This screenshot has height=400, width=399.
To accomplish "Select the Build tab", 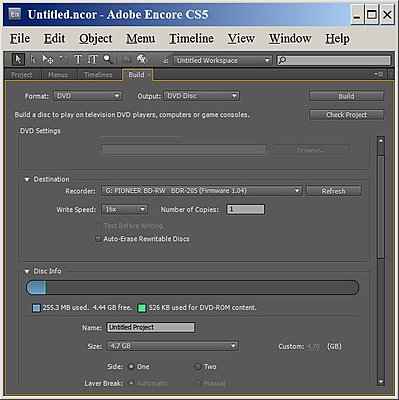I will (x=136, y=75).
